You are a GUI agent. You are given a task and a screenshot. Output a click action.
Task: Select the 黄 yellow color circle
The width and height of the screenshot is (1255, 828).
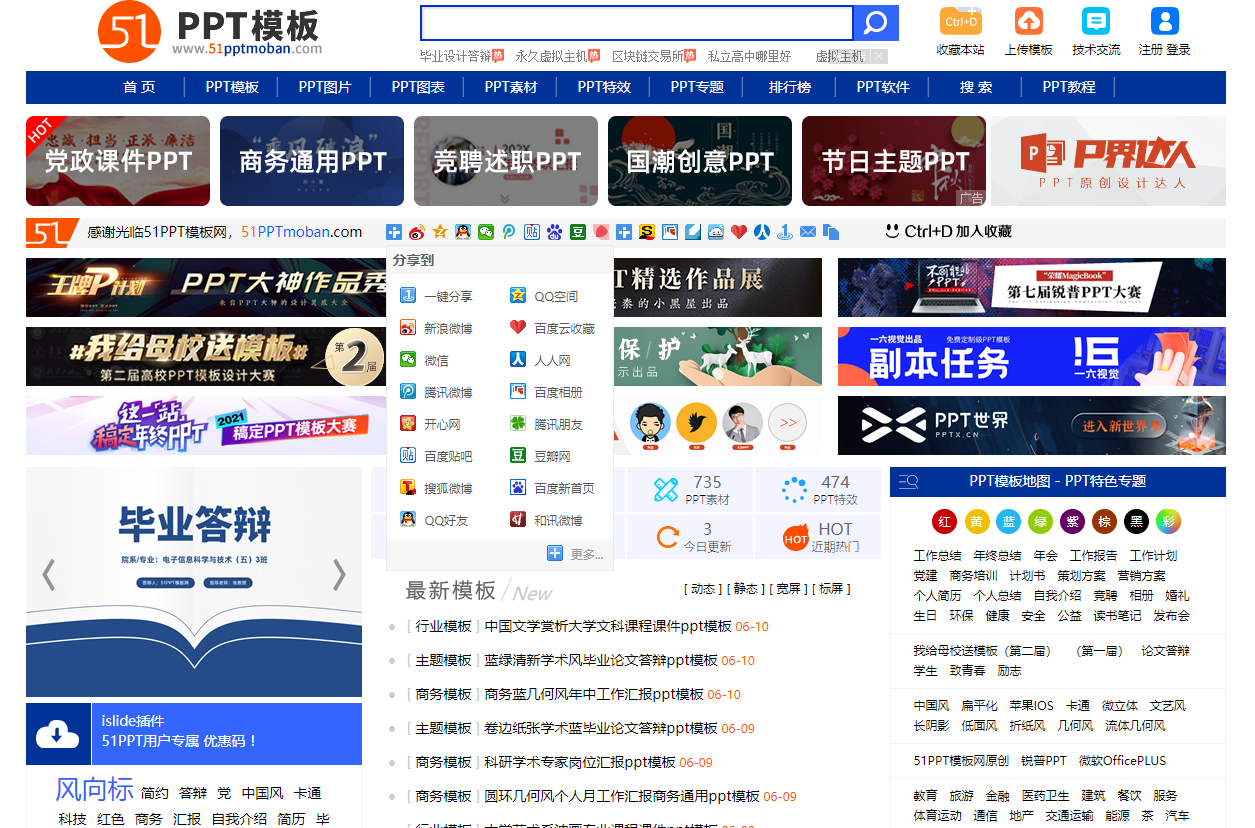point(976,521)
